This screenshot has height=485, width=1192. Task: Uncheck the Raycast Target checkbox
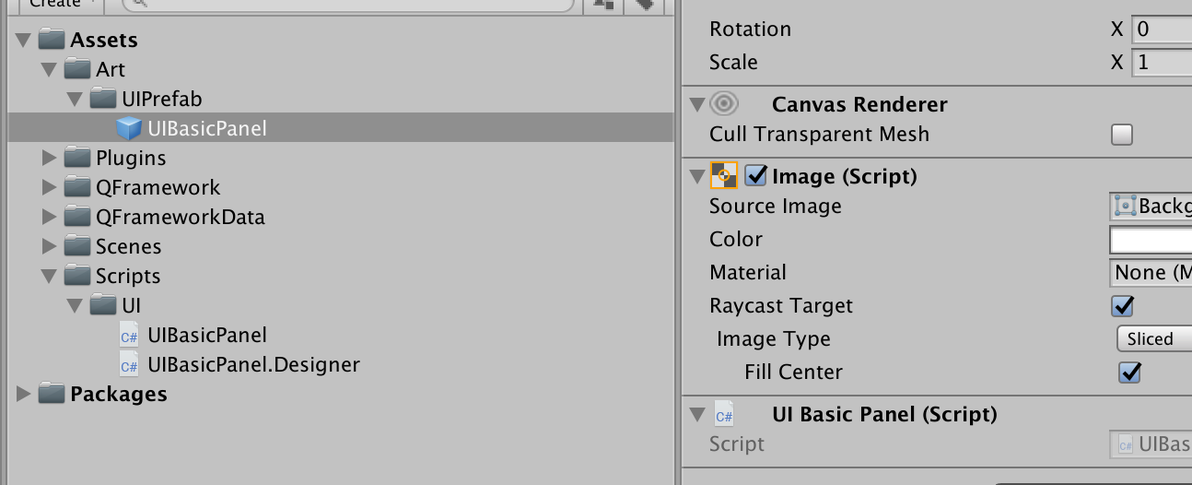pyautogui.click(x=1122, y=306)
